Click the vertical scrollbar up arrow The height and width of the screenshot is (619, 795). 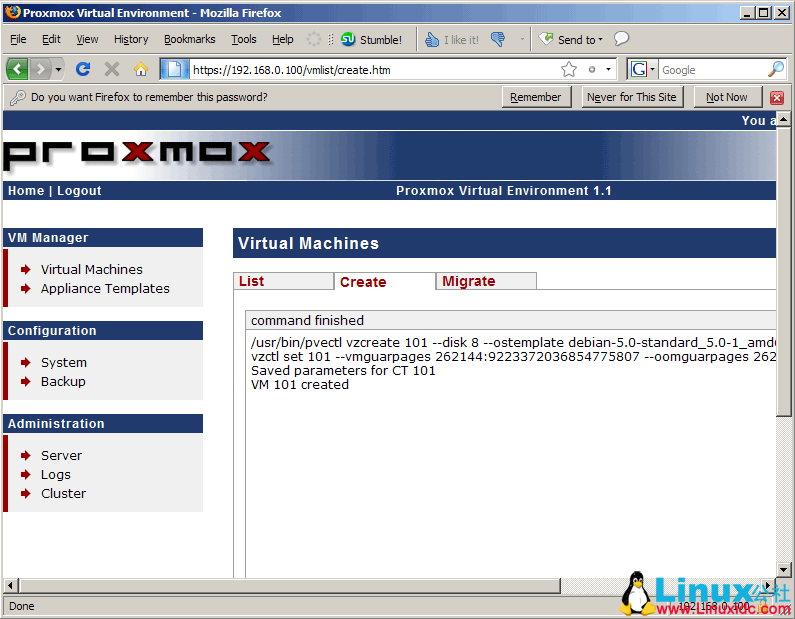(783, 119)
